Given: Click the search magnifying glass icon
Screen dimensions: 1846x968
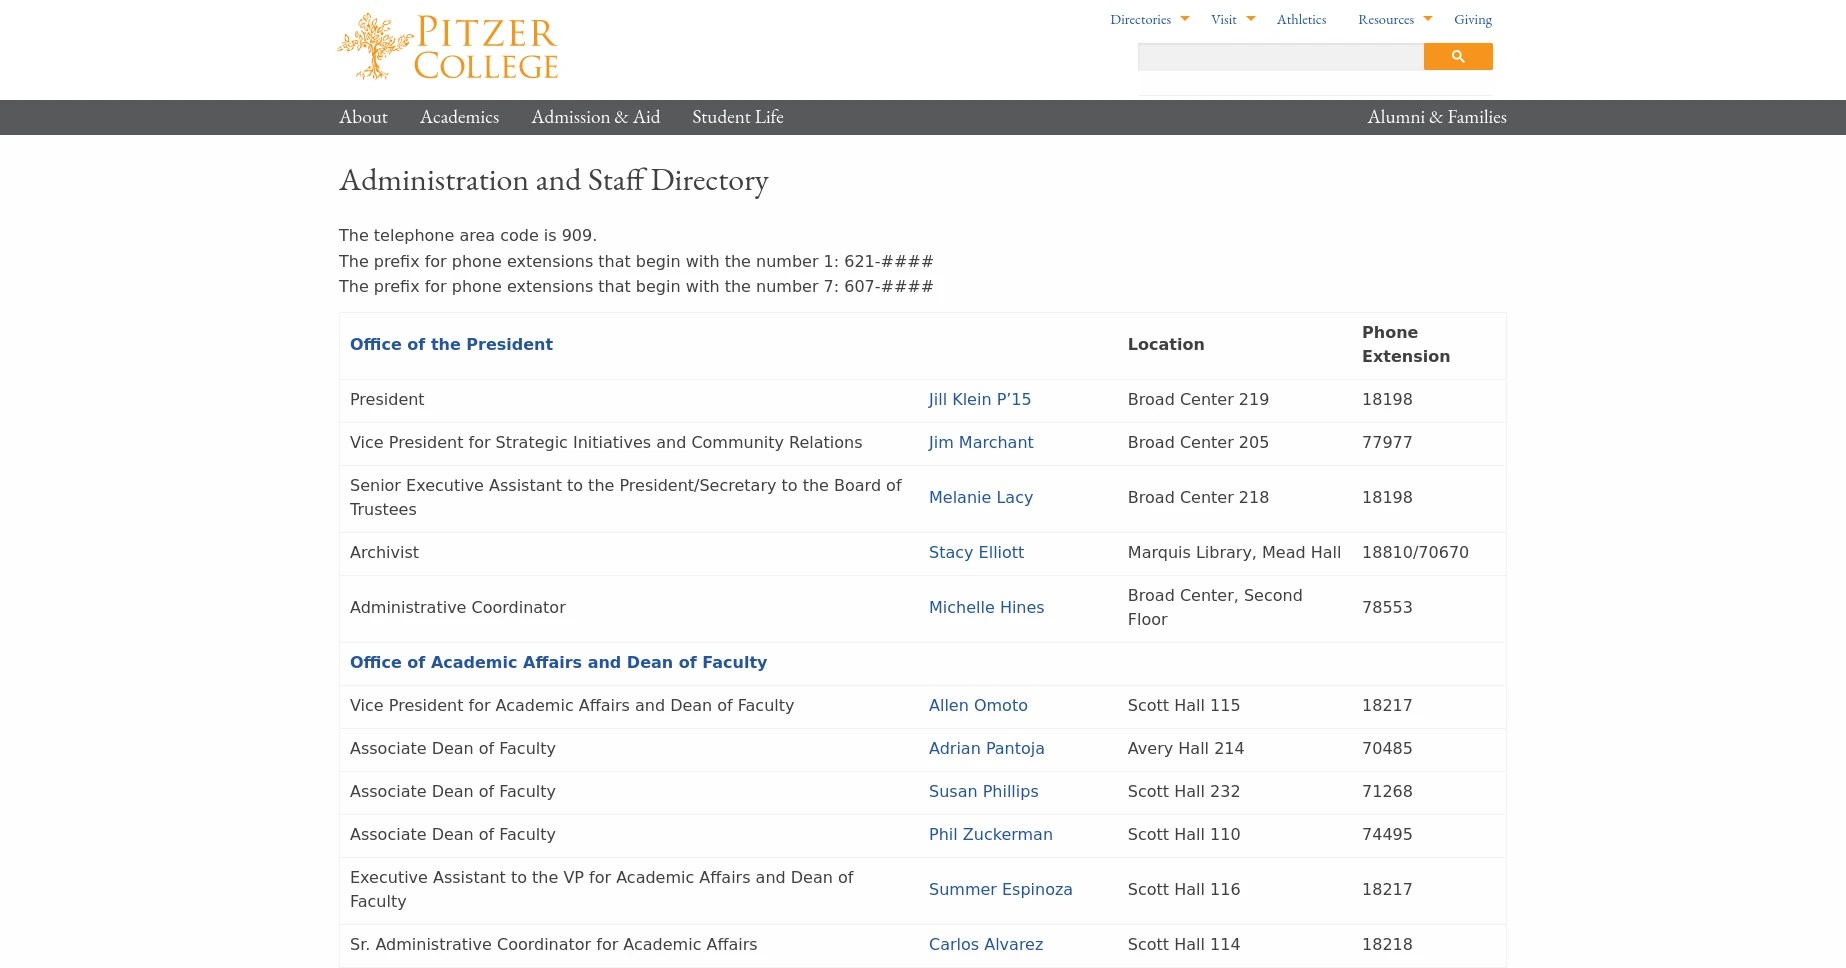Looking at the screenshot, I should pyautogui.click(x=1457, y=57).
